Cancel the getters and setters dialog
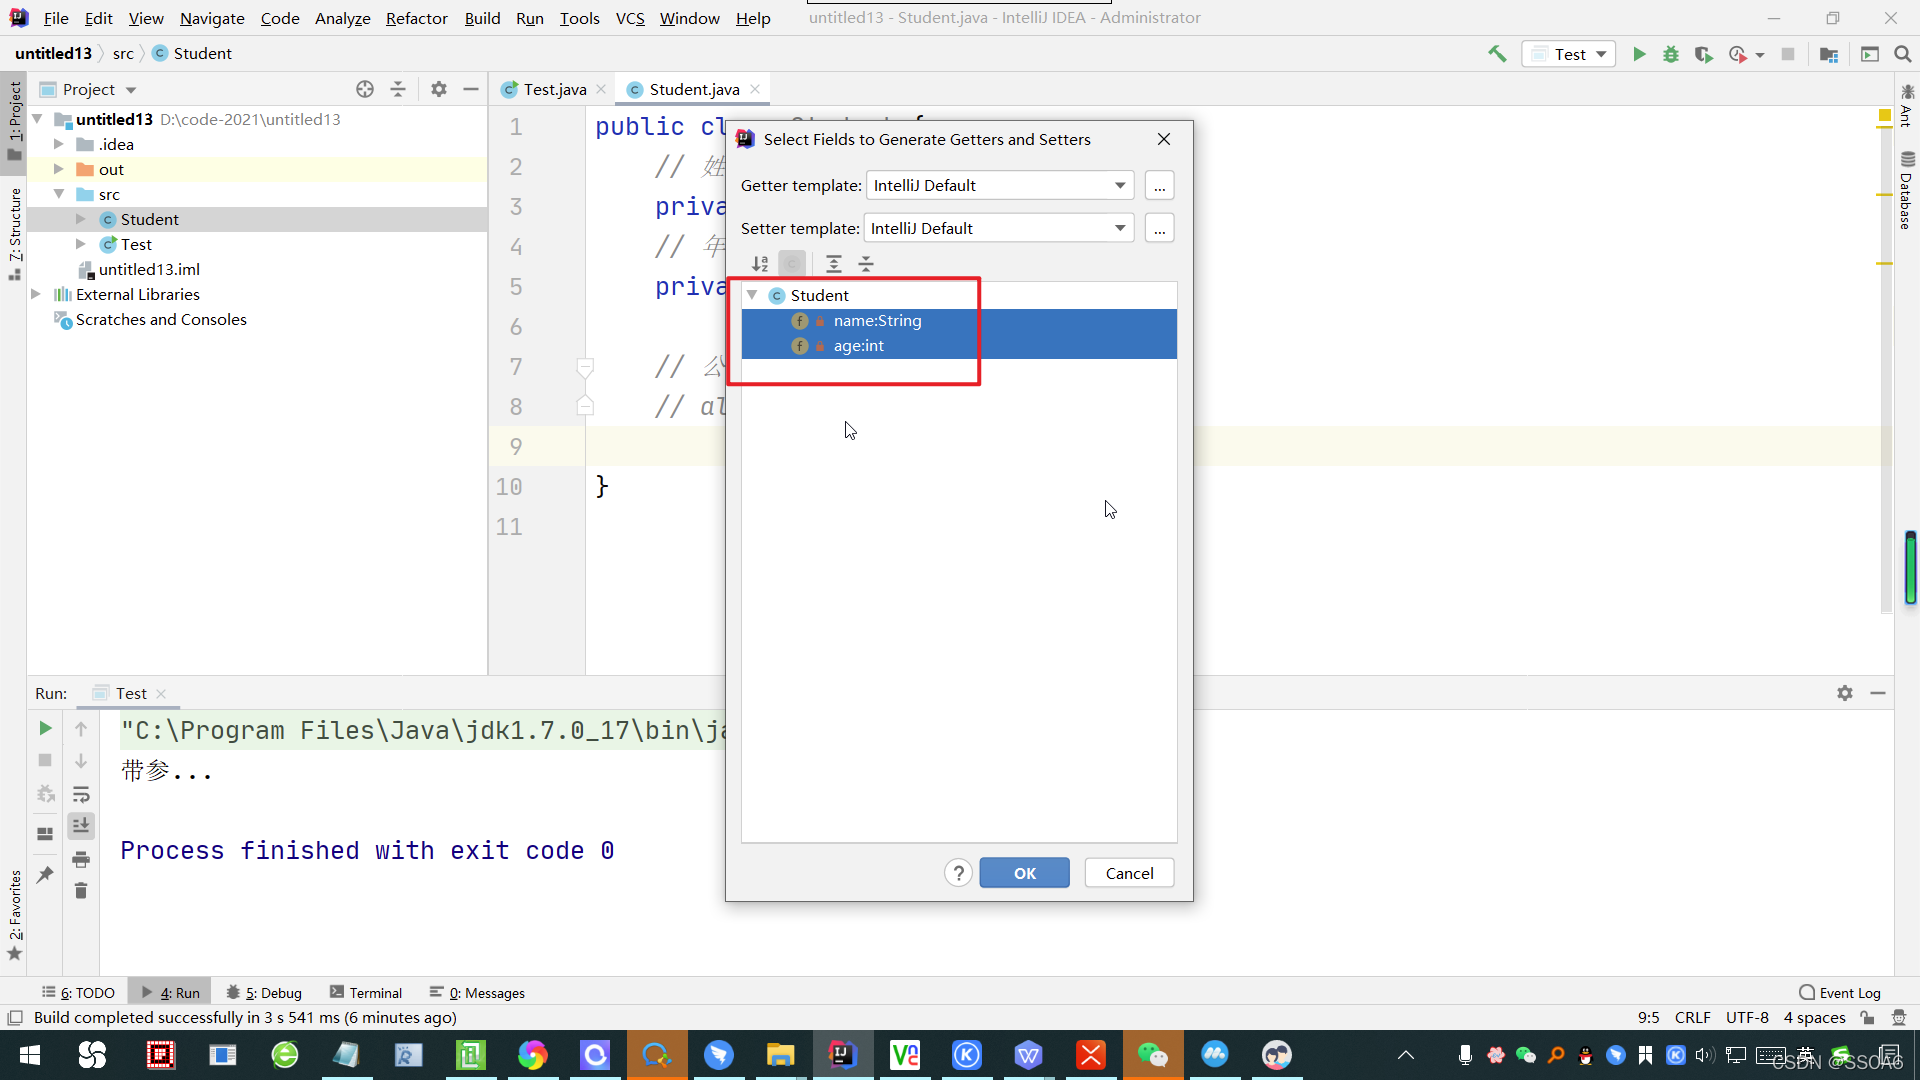The image size is (1920, 1080). [1129, 873]
